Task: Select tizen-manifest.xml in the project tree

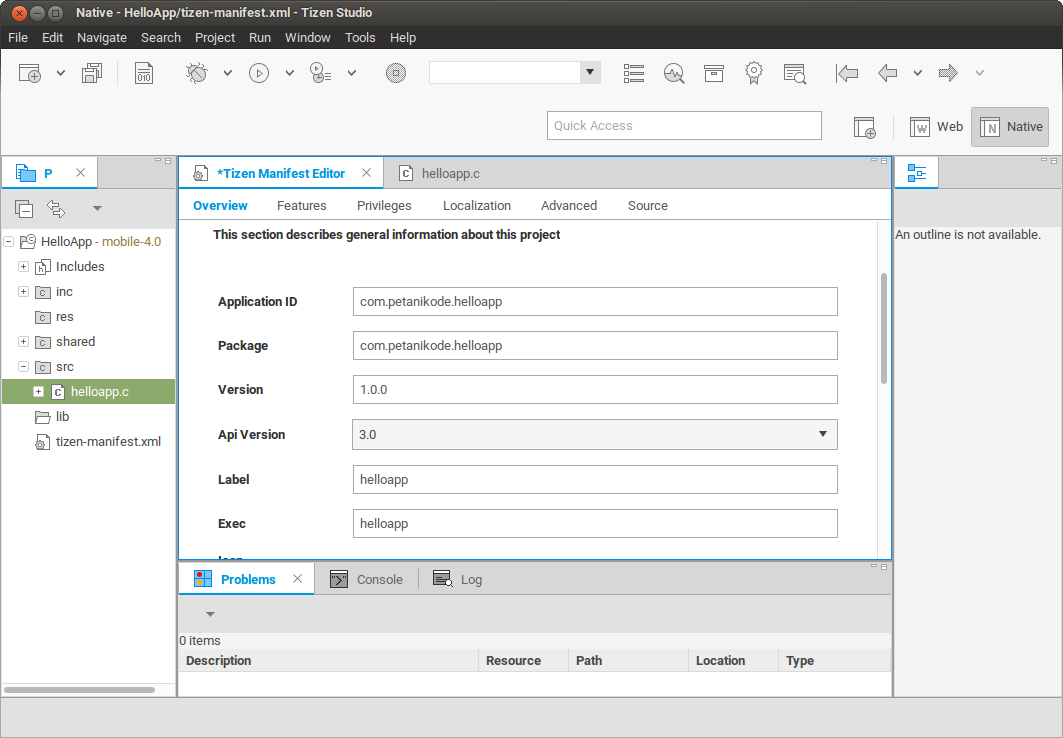Action: point(108,442)
